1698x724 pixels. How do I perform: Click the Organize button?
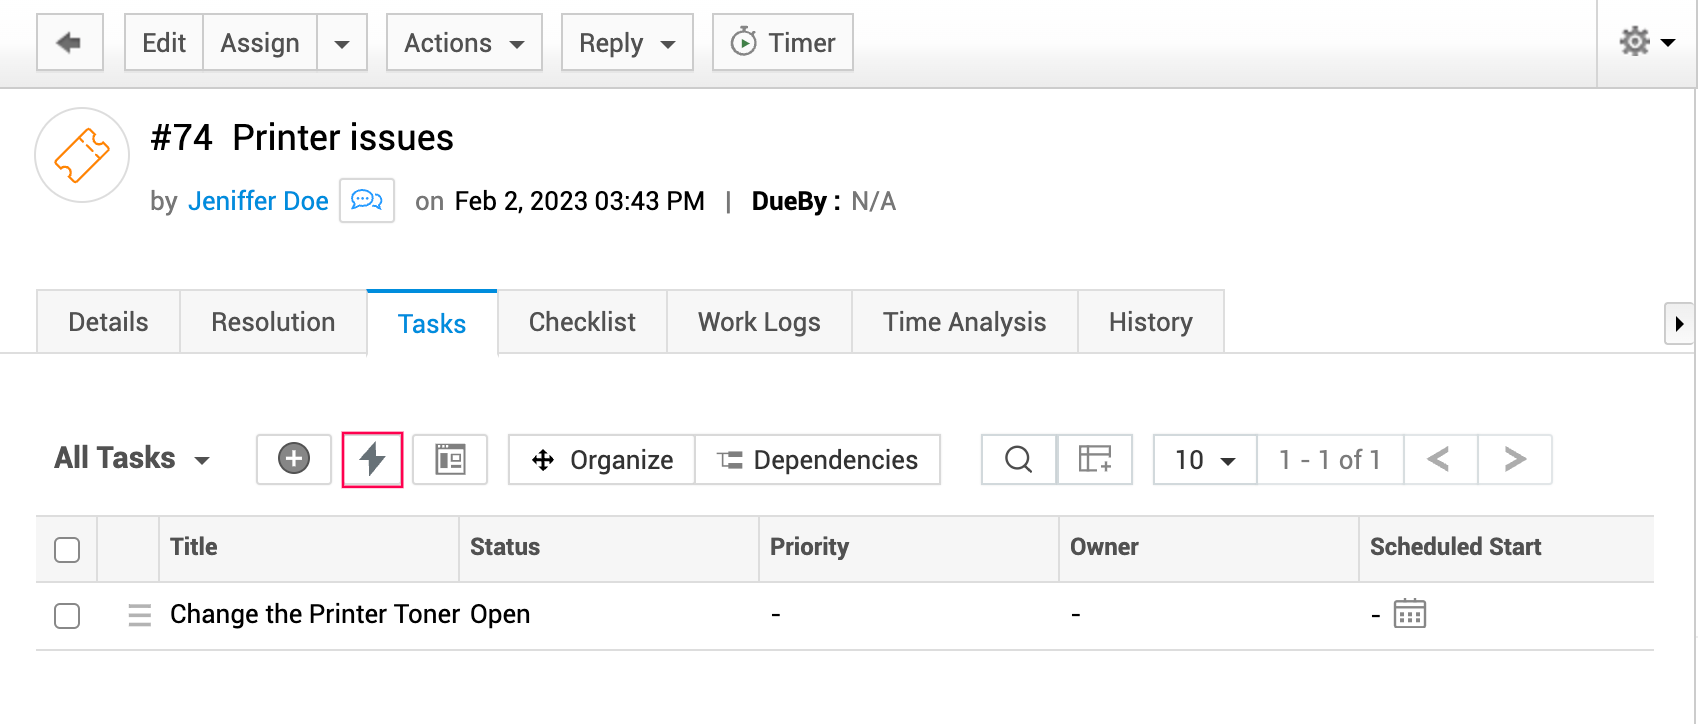tap(602, 459)
